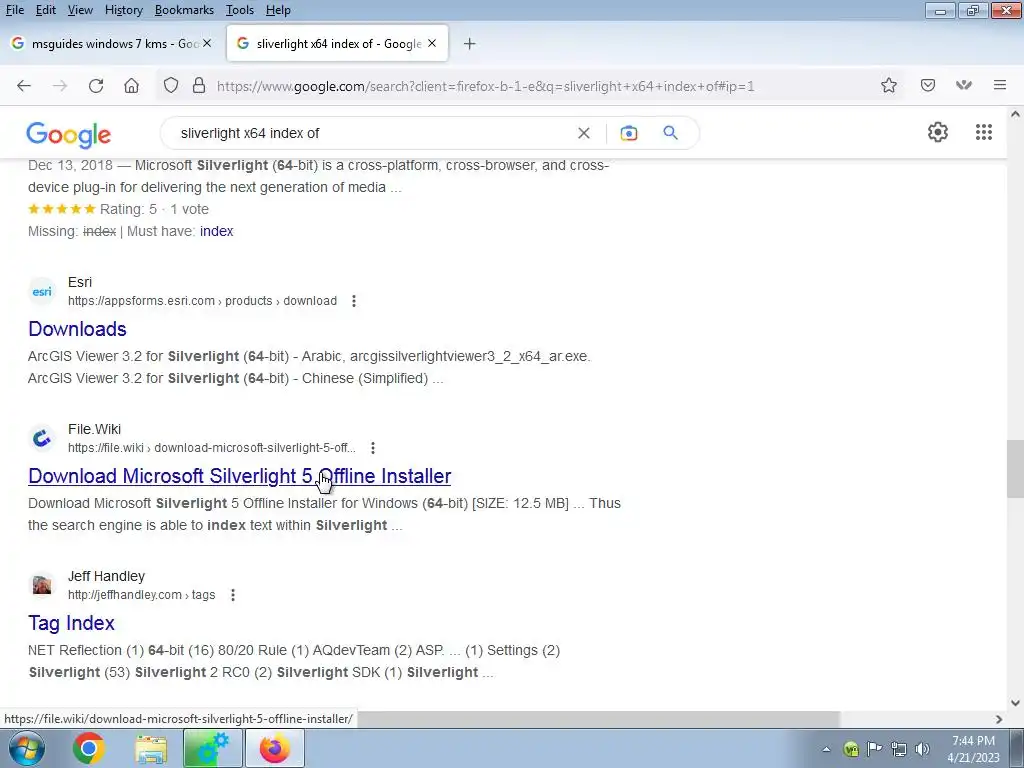Search by image with the camera icon
Image resolution: width=1024 pixels, height=768 pixels.
(x=629, y=133)
